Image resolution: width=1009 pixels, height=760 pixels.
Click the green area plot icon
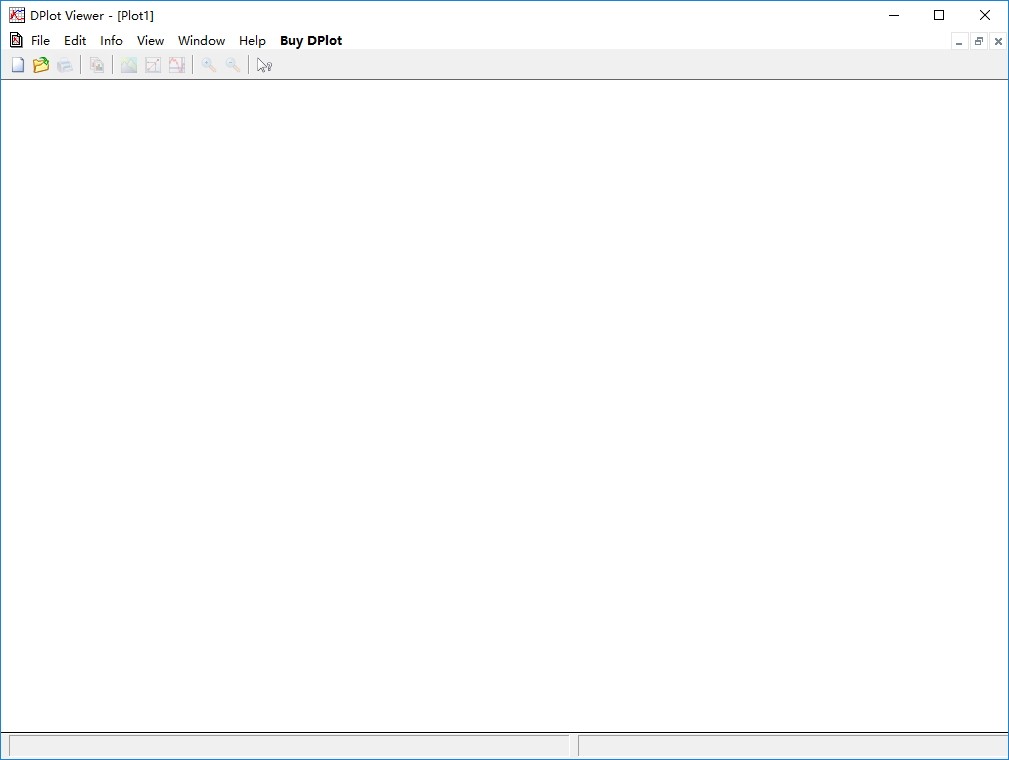[x=129, y=65]
